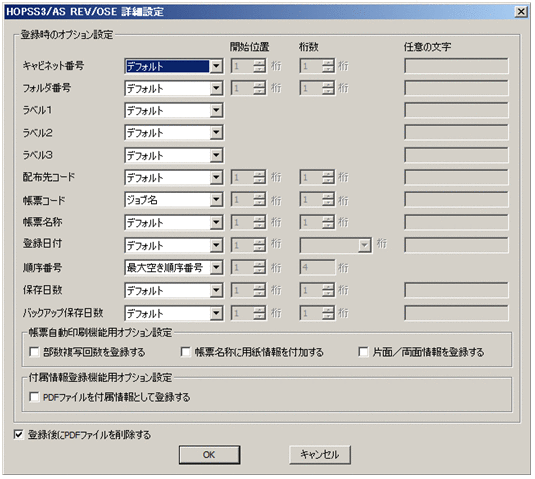Open the 保存日数 dropdown
The image size is (535, 479).
(x=174, y=290)
